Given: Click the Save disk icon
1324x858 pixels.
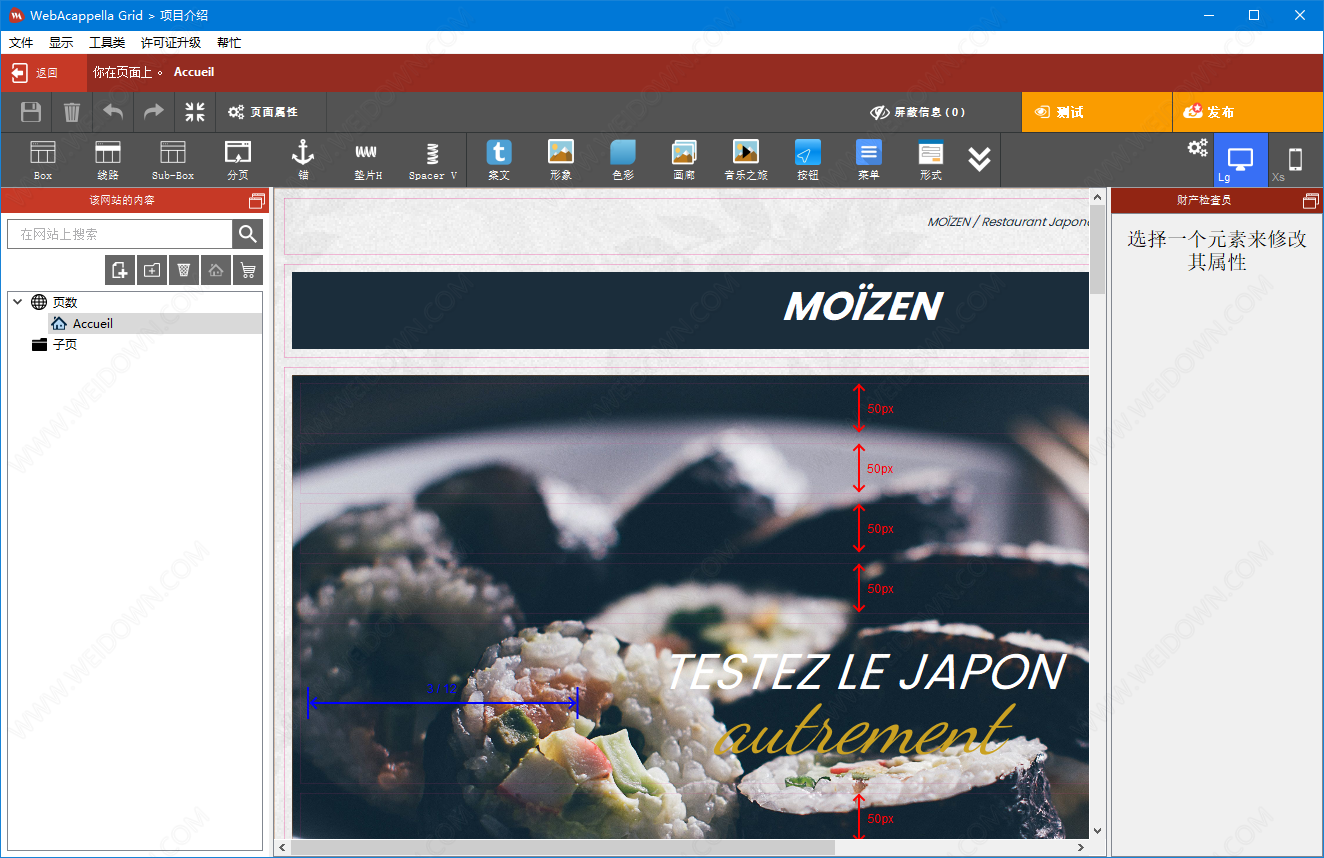Looking at the screenshot, I should tap(31, 112).
